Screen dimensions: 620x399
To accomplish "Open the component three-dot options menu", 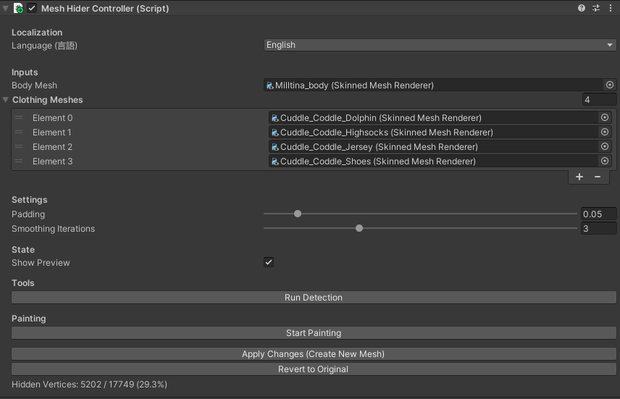I will pyautogui.click(x=611, y=8).
